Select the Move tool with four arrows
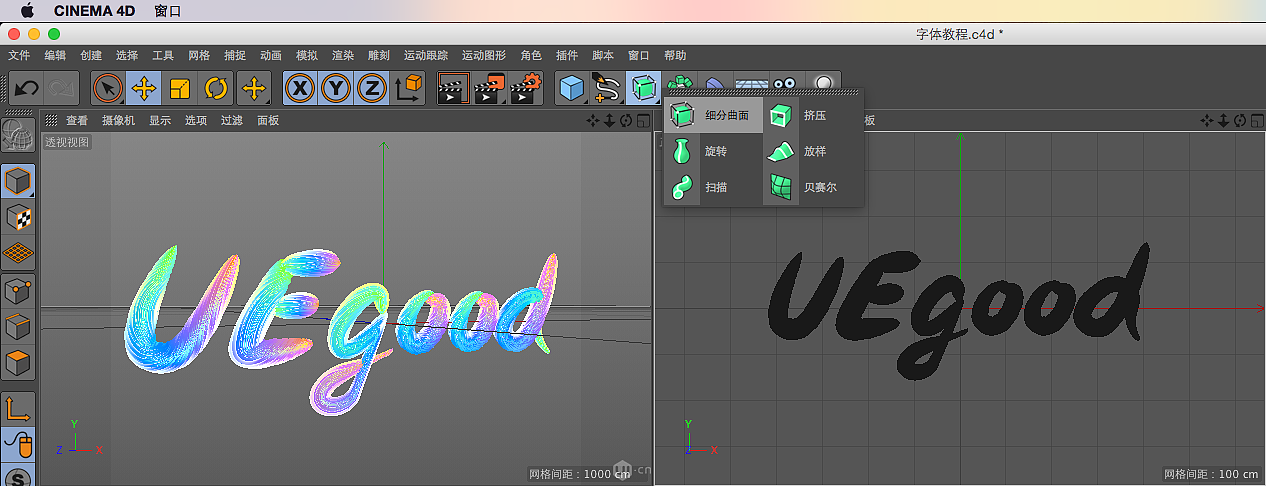Image resolution: width=1266 pixels, height=486 pixels. [144, 89]
